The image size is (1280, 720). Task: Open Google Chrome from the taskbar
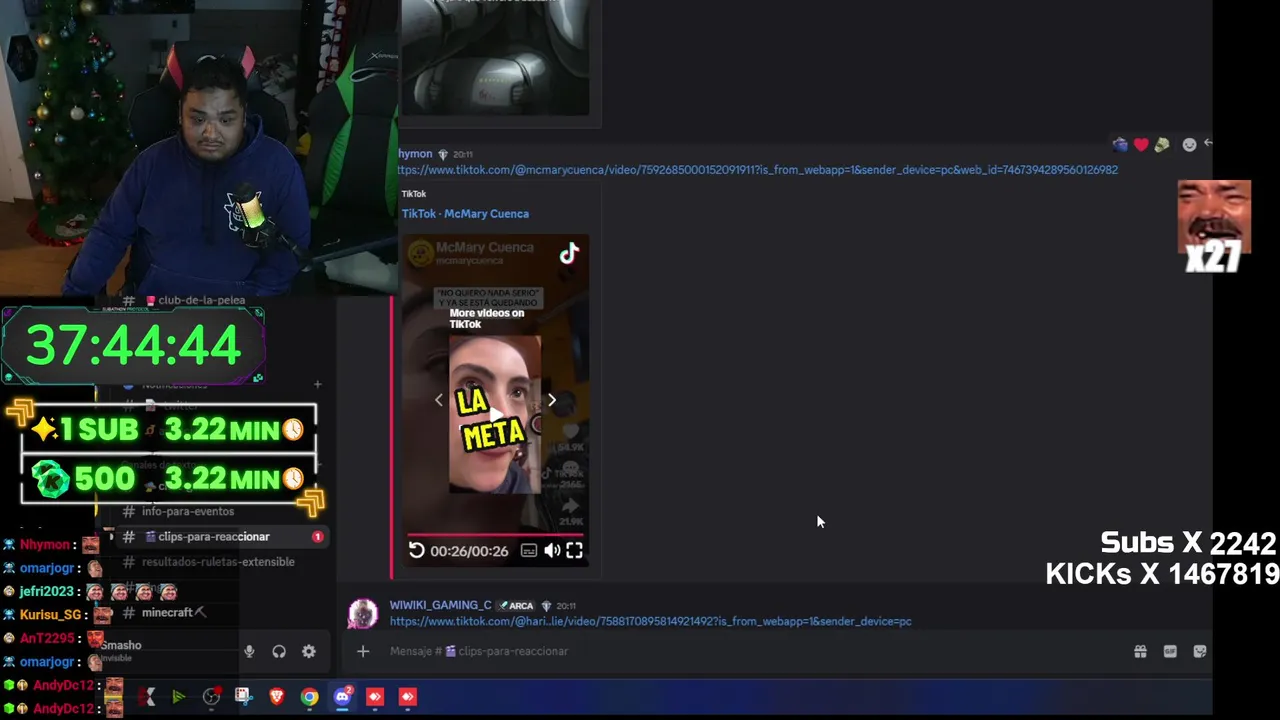pyautogui.click(x=309, y=697)
